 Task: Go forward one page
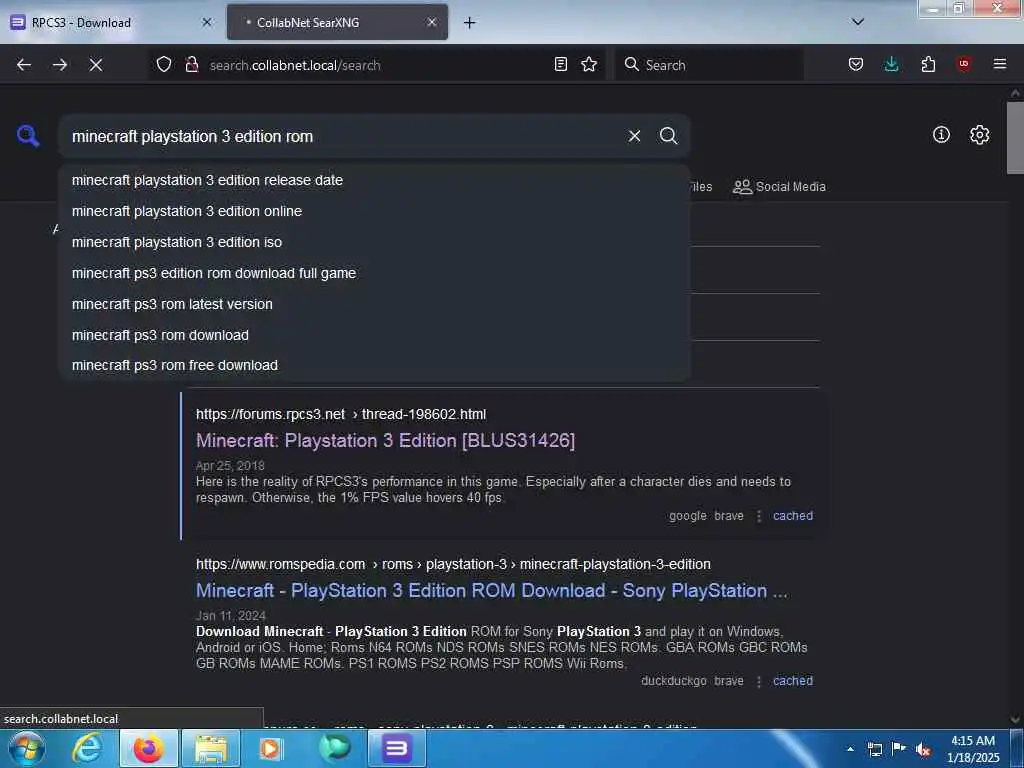click(60, 65)
